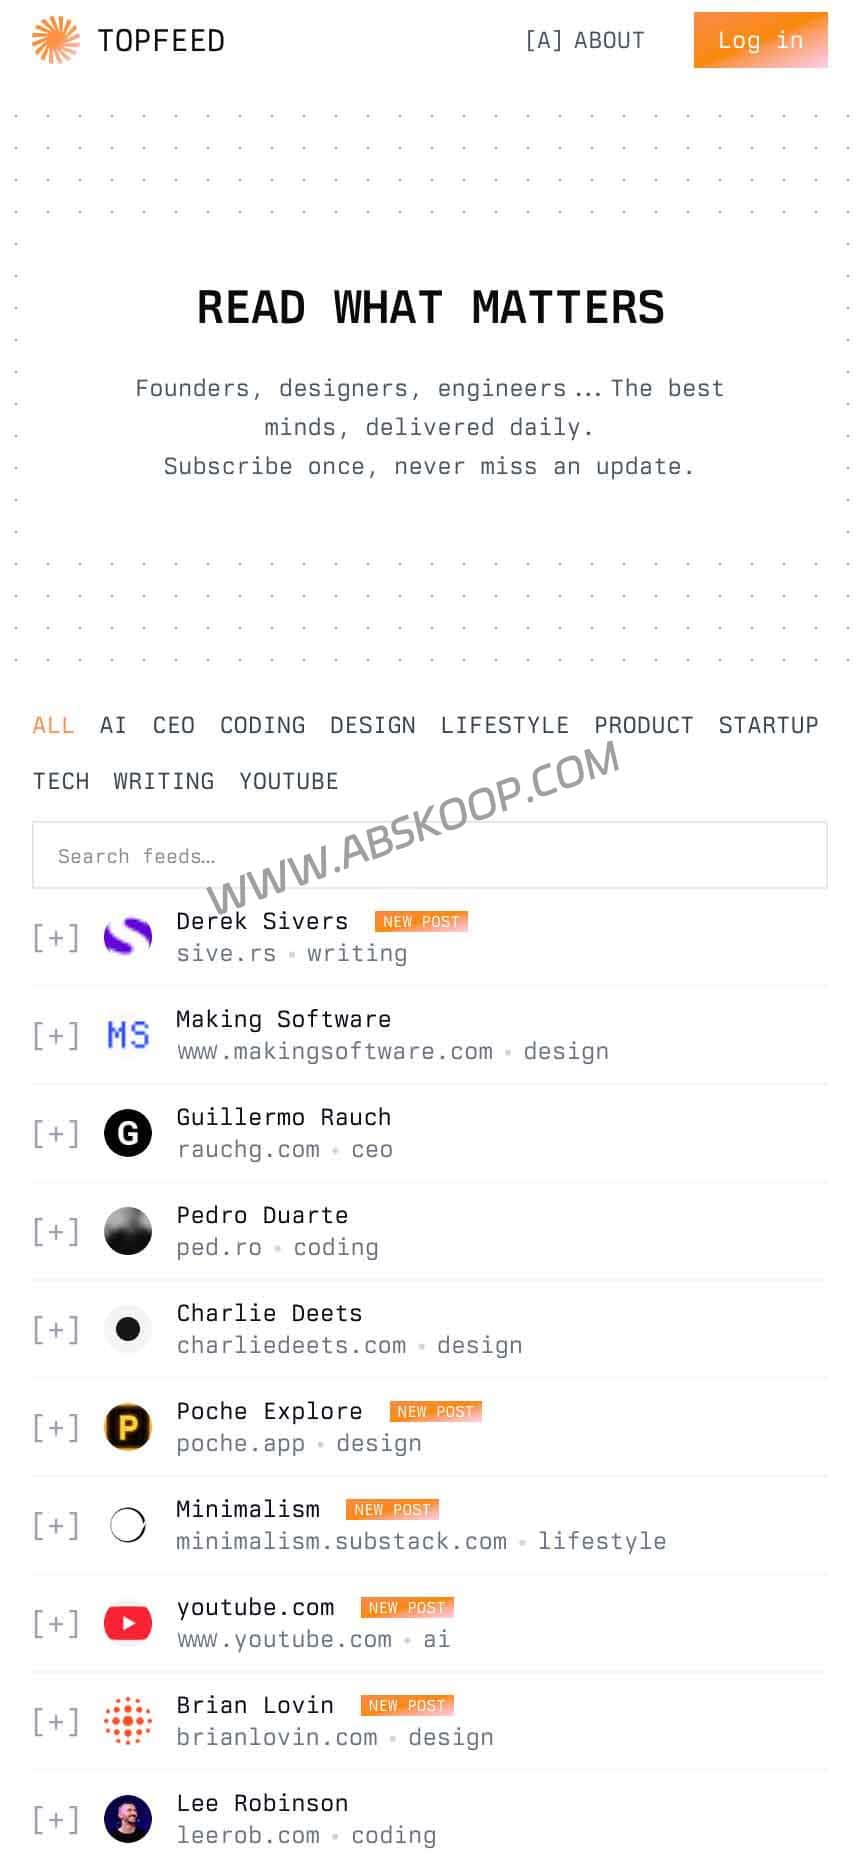
Task: Click the Making Software MS icon
Action: (x=128, y=1035)
